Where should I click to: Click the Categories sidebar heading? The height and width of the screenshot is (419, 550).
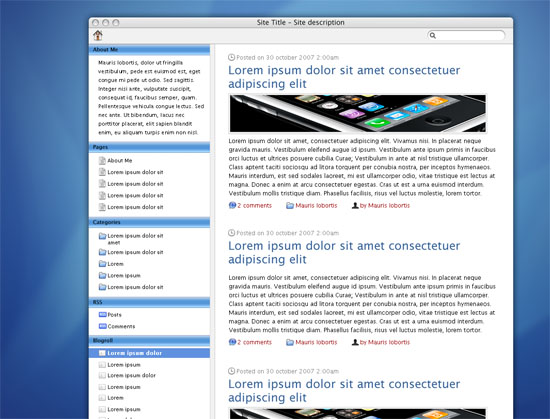(x=149, y=222)
